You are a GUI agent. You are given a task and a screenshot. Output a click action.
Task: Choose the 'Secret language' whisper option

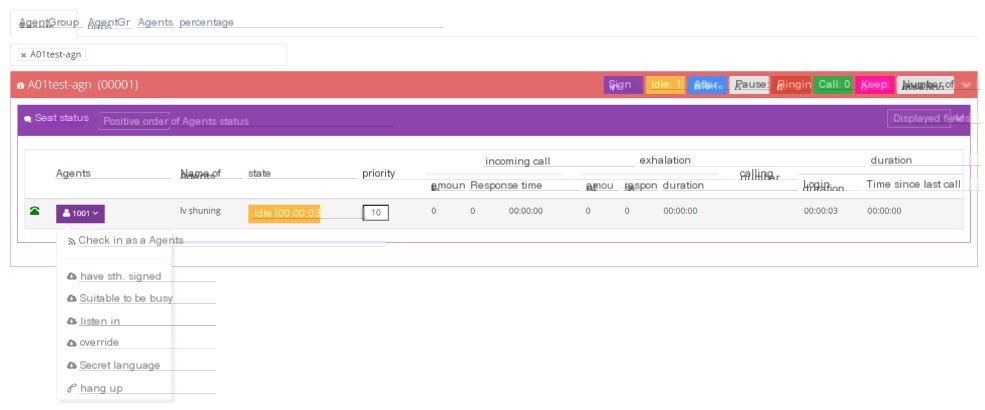click(x=114, y=365)
